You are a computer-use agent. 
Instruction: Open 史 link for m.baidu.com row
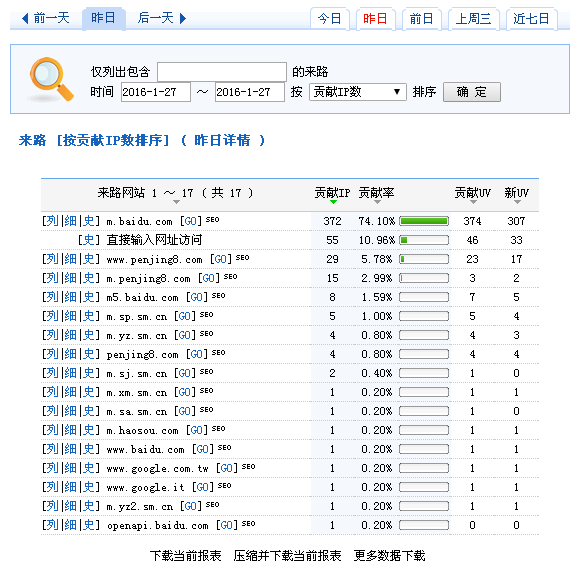89,221
